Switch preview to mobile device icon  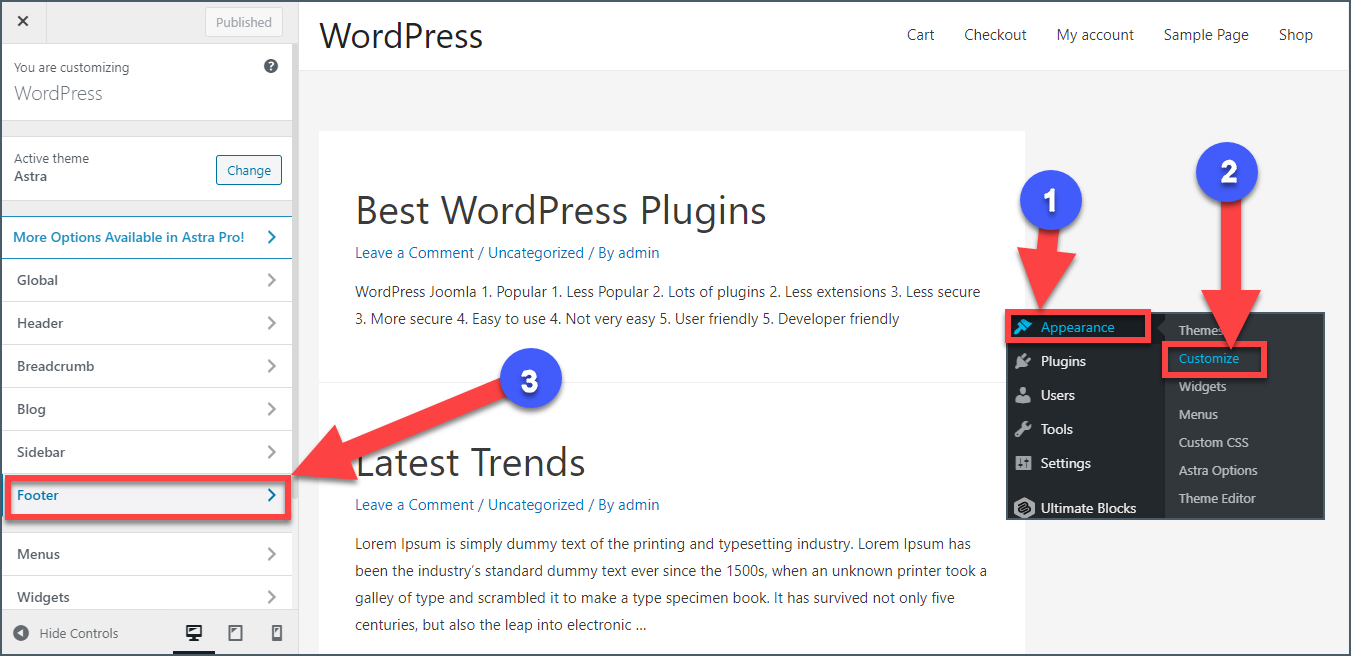coord(277,633)
